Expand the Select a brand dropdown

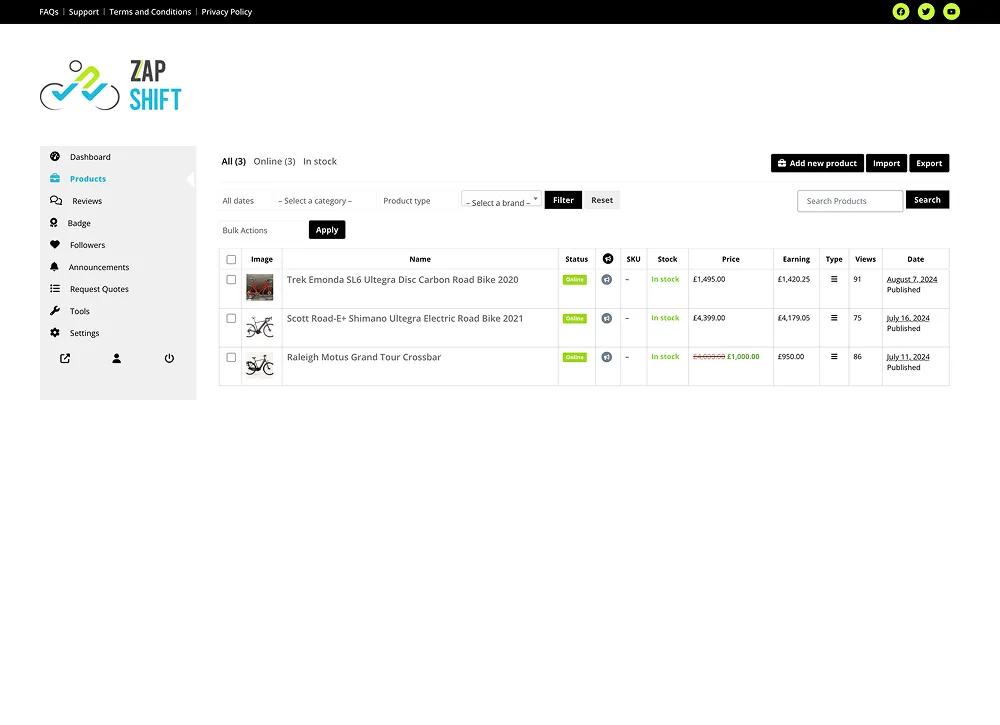[x=500, y=200]
